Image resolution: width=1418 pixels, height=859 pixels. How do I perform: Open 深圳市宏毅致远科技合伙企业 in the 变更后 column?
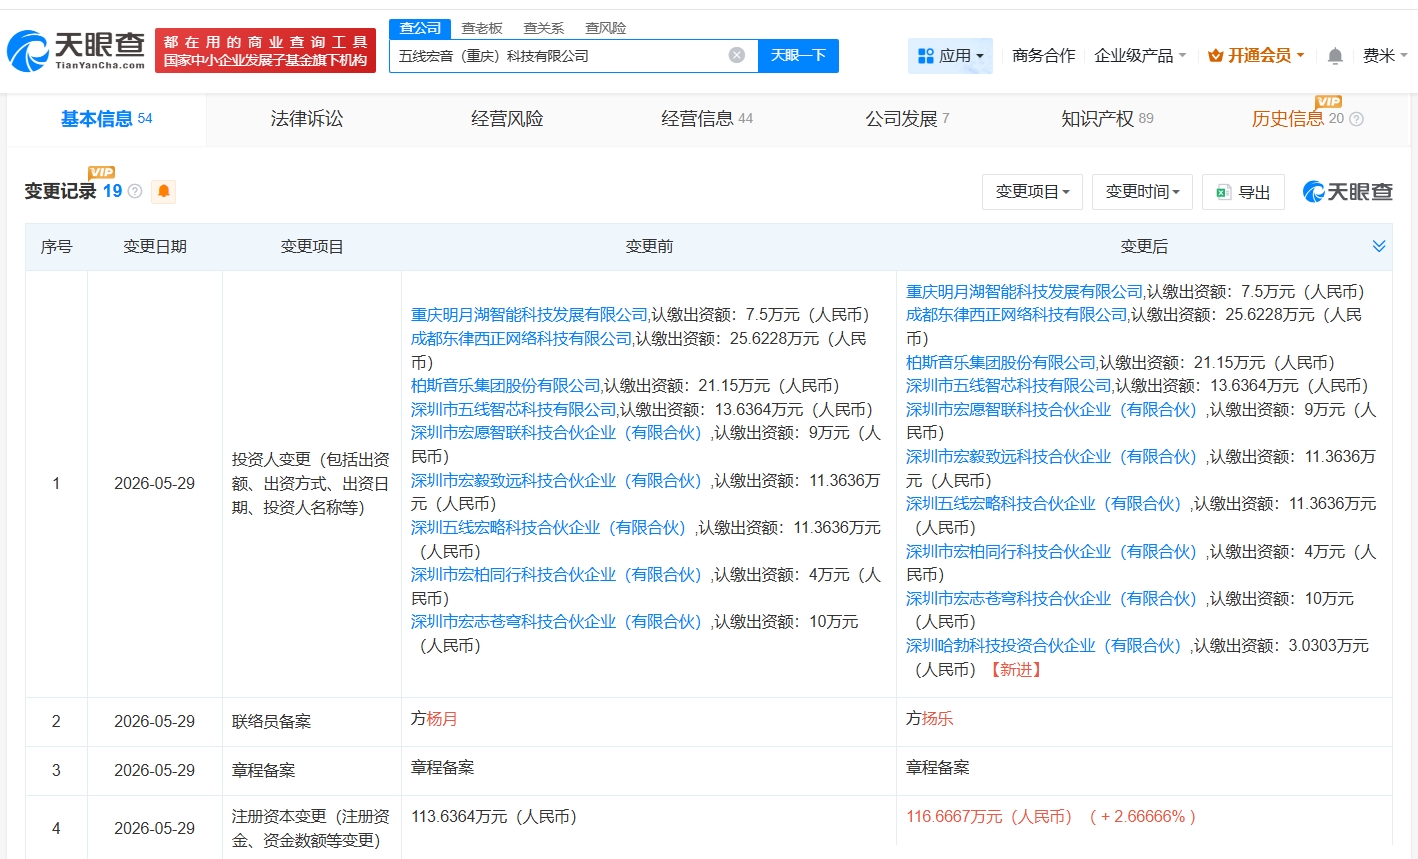pyautogui.click(x=1053, y=457)
